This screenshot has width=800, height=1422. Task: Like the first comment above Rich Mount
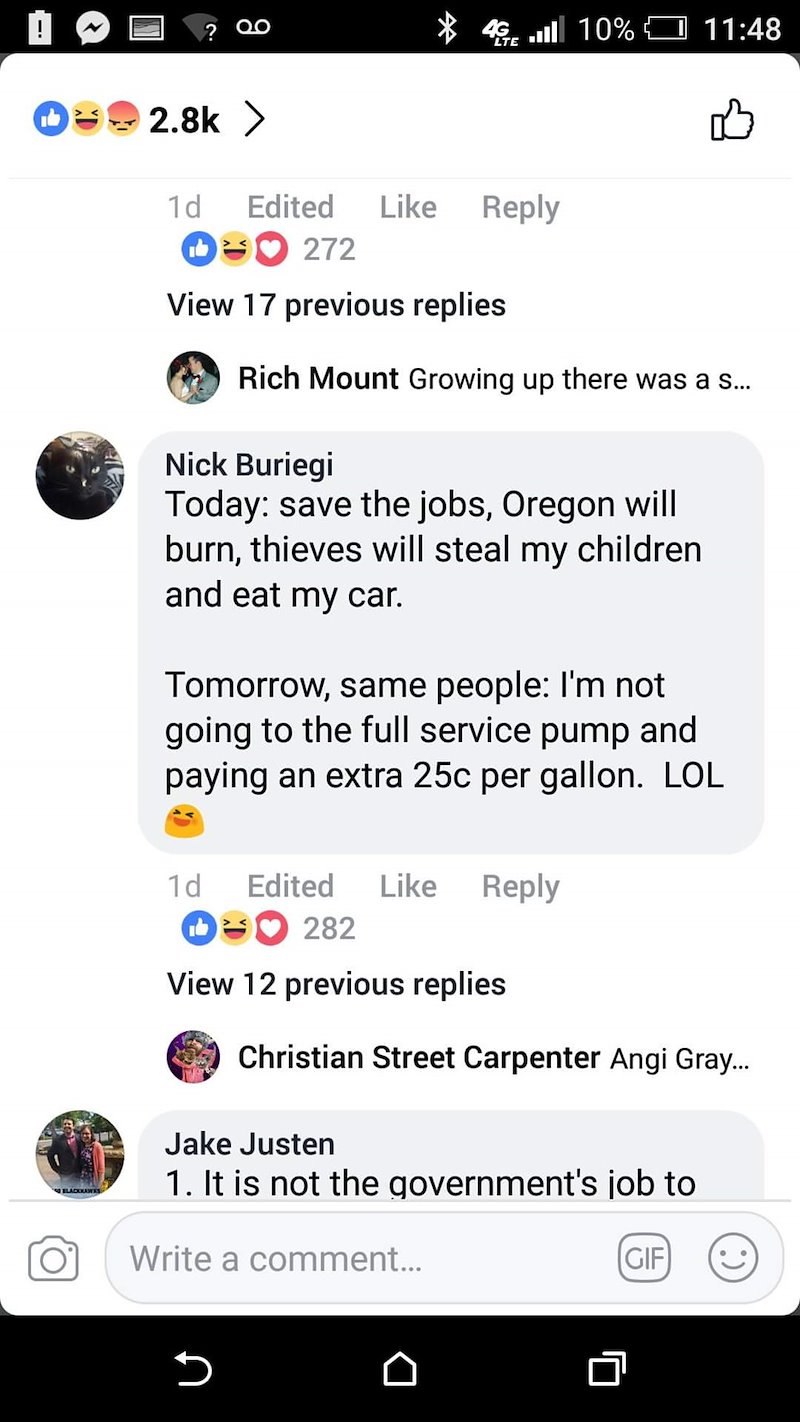coord(408,207)
